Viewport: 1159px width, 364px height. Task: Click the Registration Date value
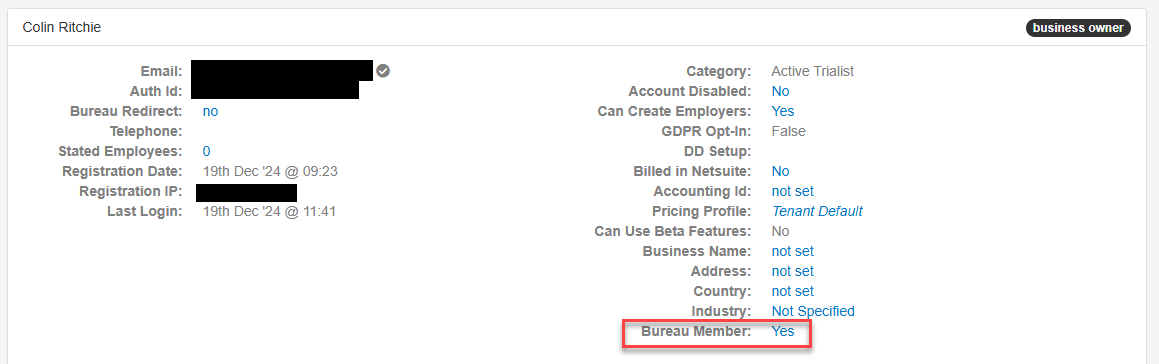271,171
